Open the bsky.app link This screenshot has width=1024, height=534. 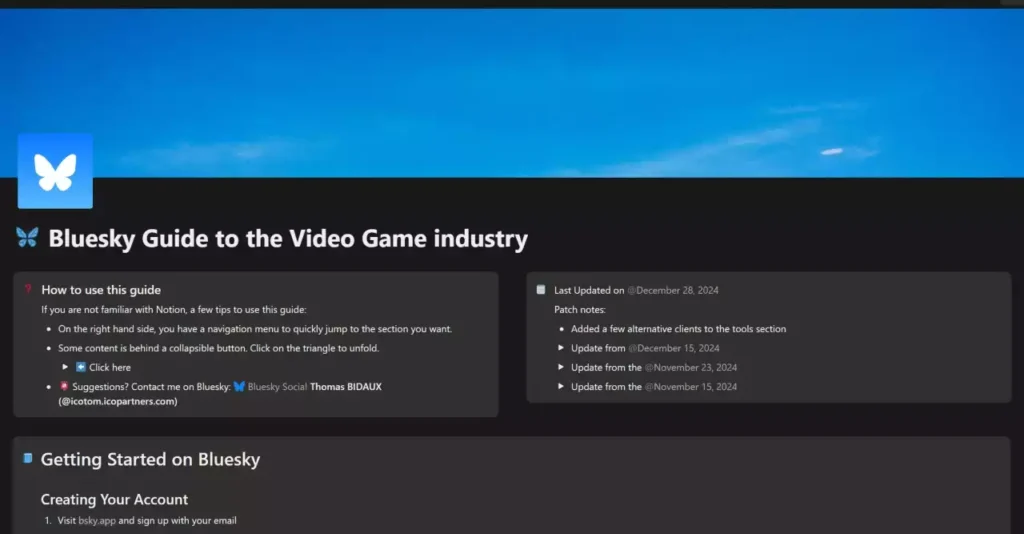(97, 520)
